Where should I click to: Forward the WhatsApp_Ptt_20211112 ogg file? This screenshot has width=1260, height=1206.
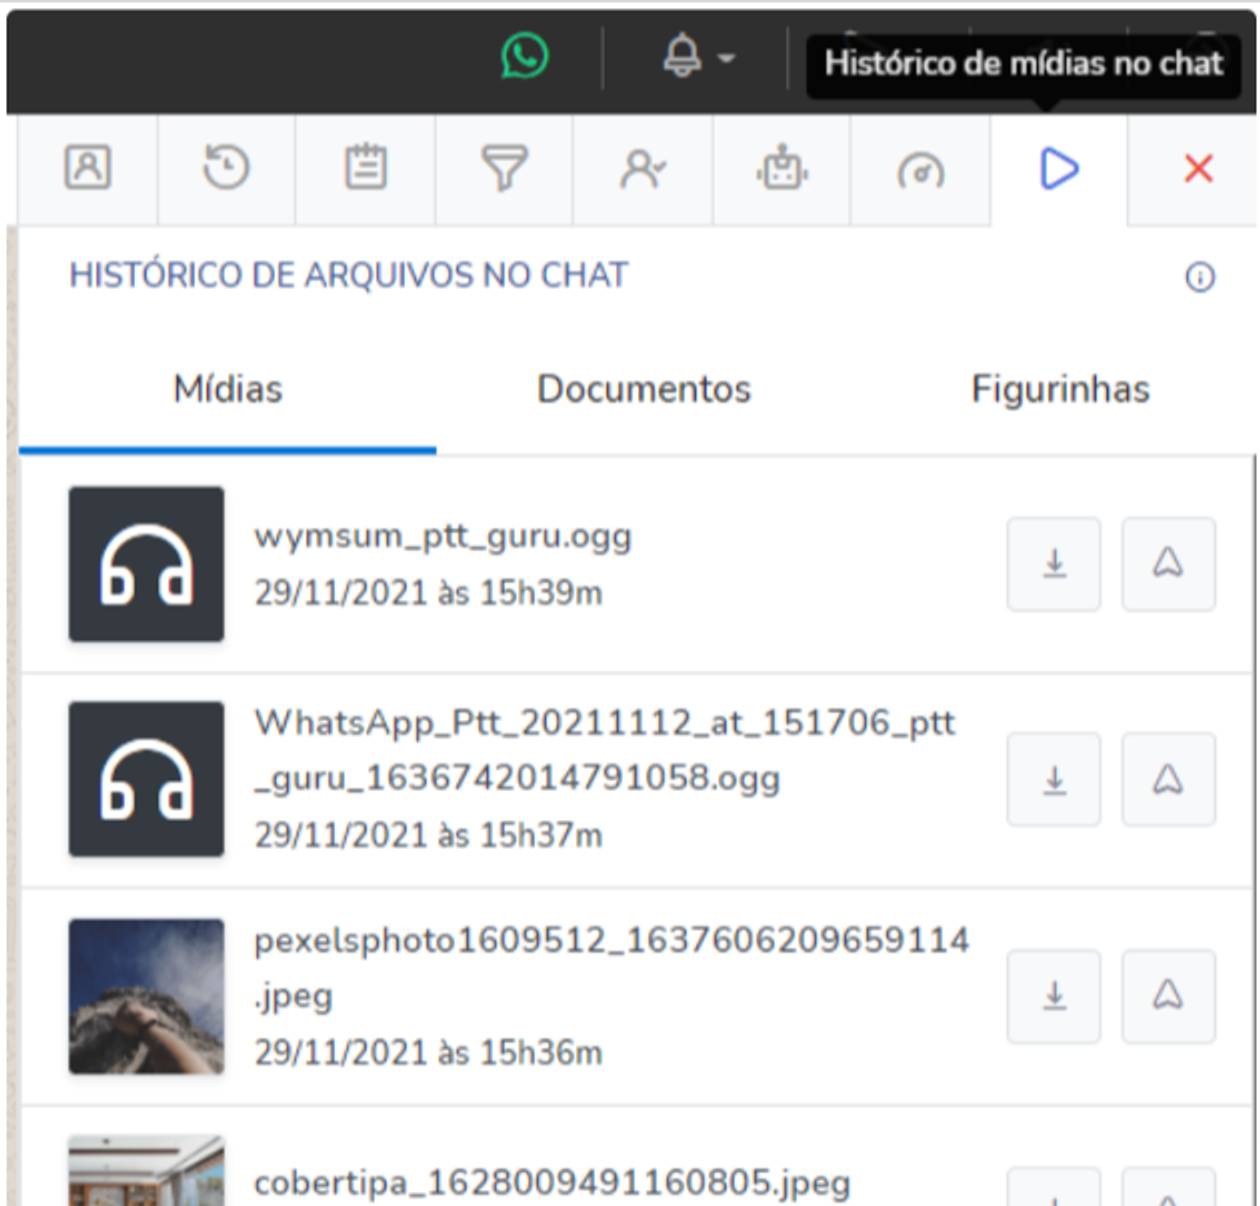[x=1168, y=779]
